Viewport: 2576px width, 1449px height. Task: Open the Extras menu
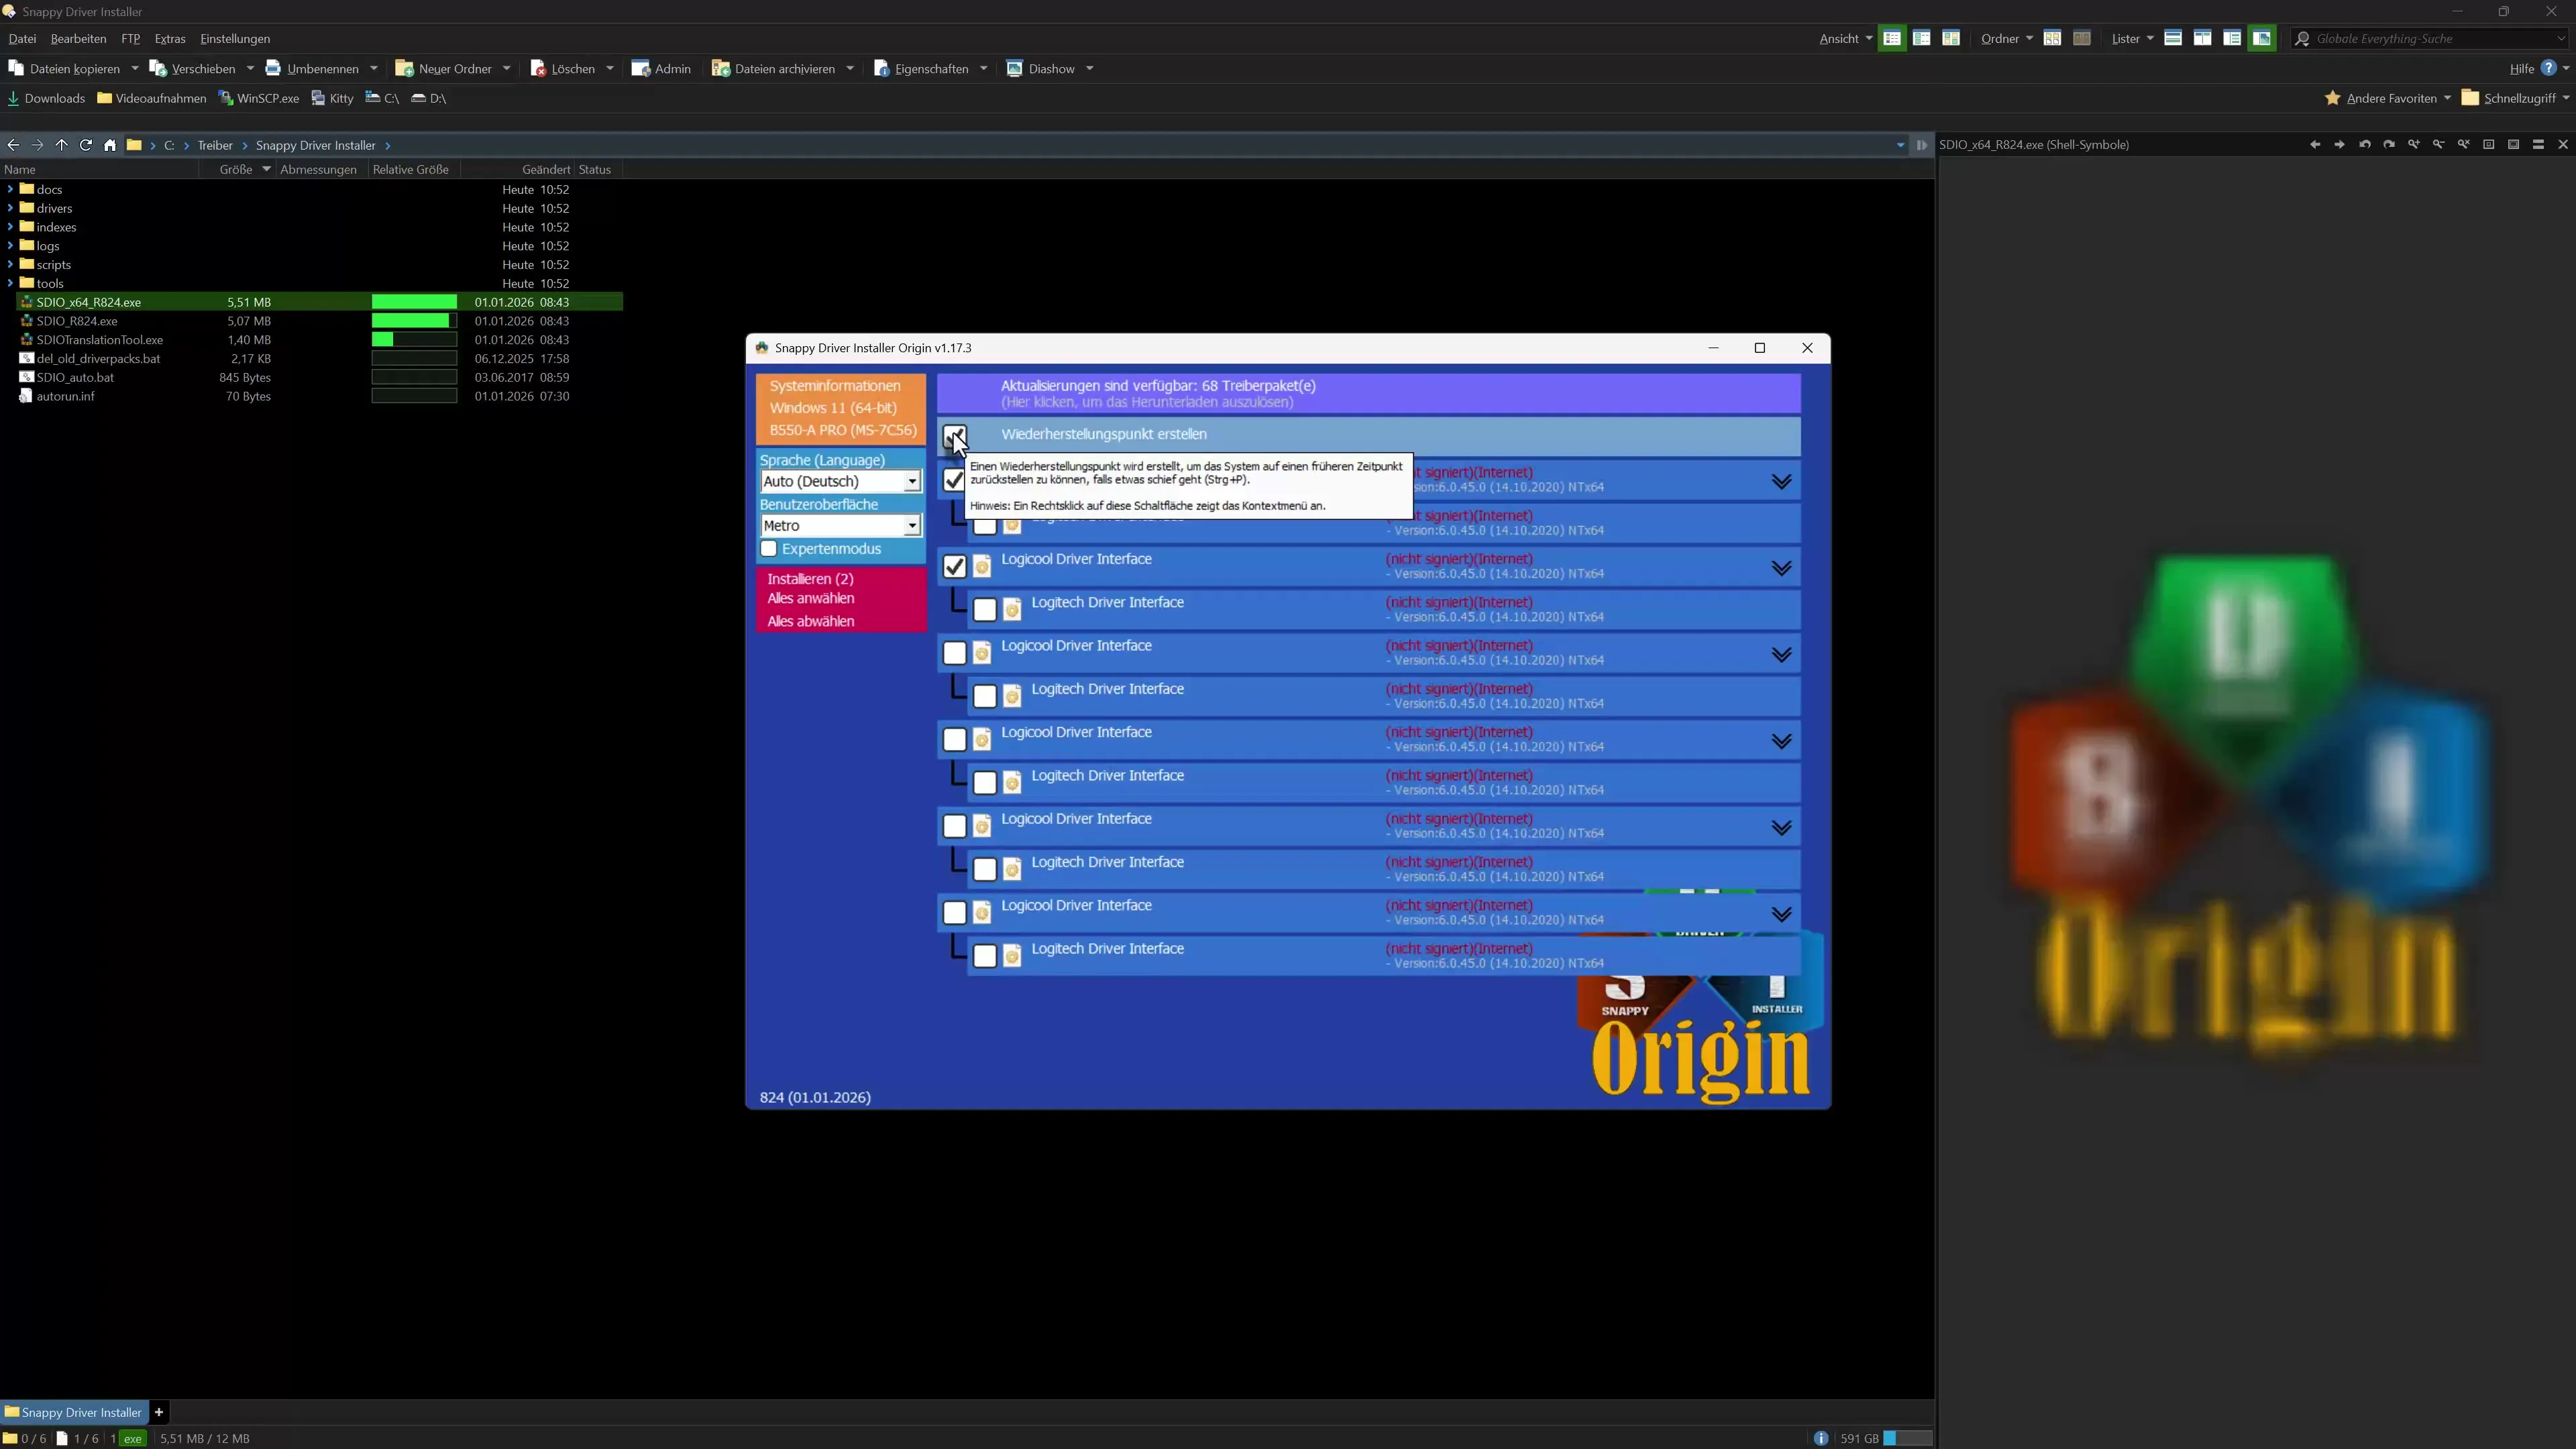point(170,39)
